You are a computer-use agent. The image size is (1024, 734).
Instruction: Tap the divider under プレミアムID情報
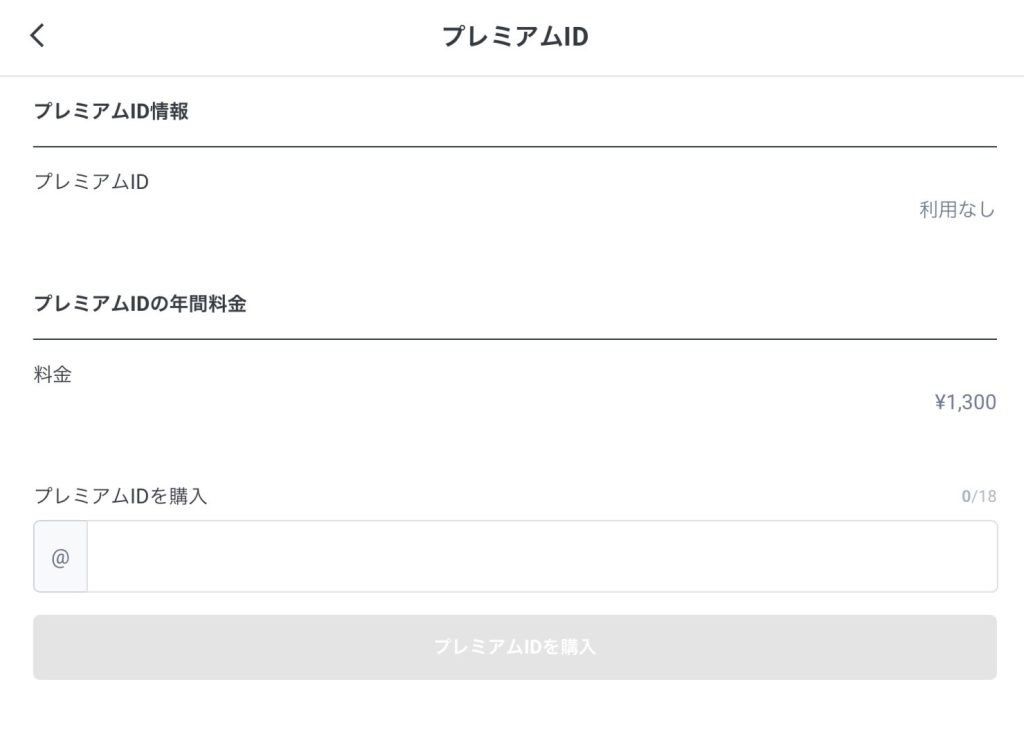click(512, 142)
